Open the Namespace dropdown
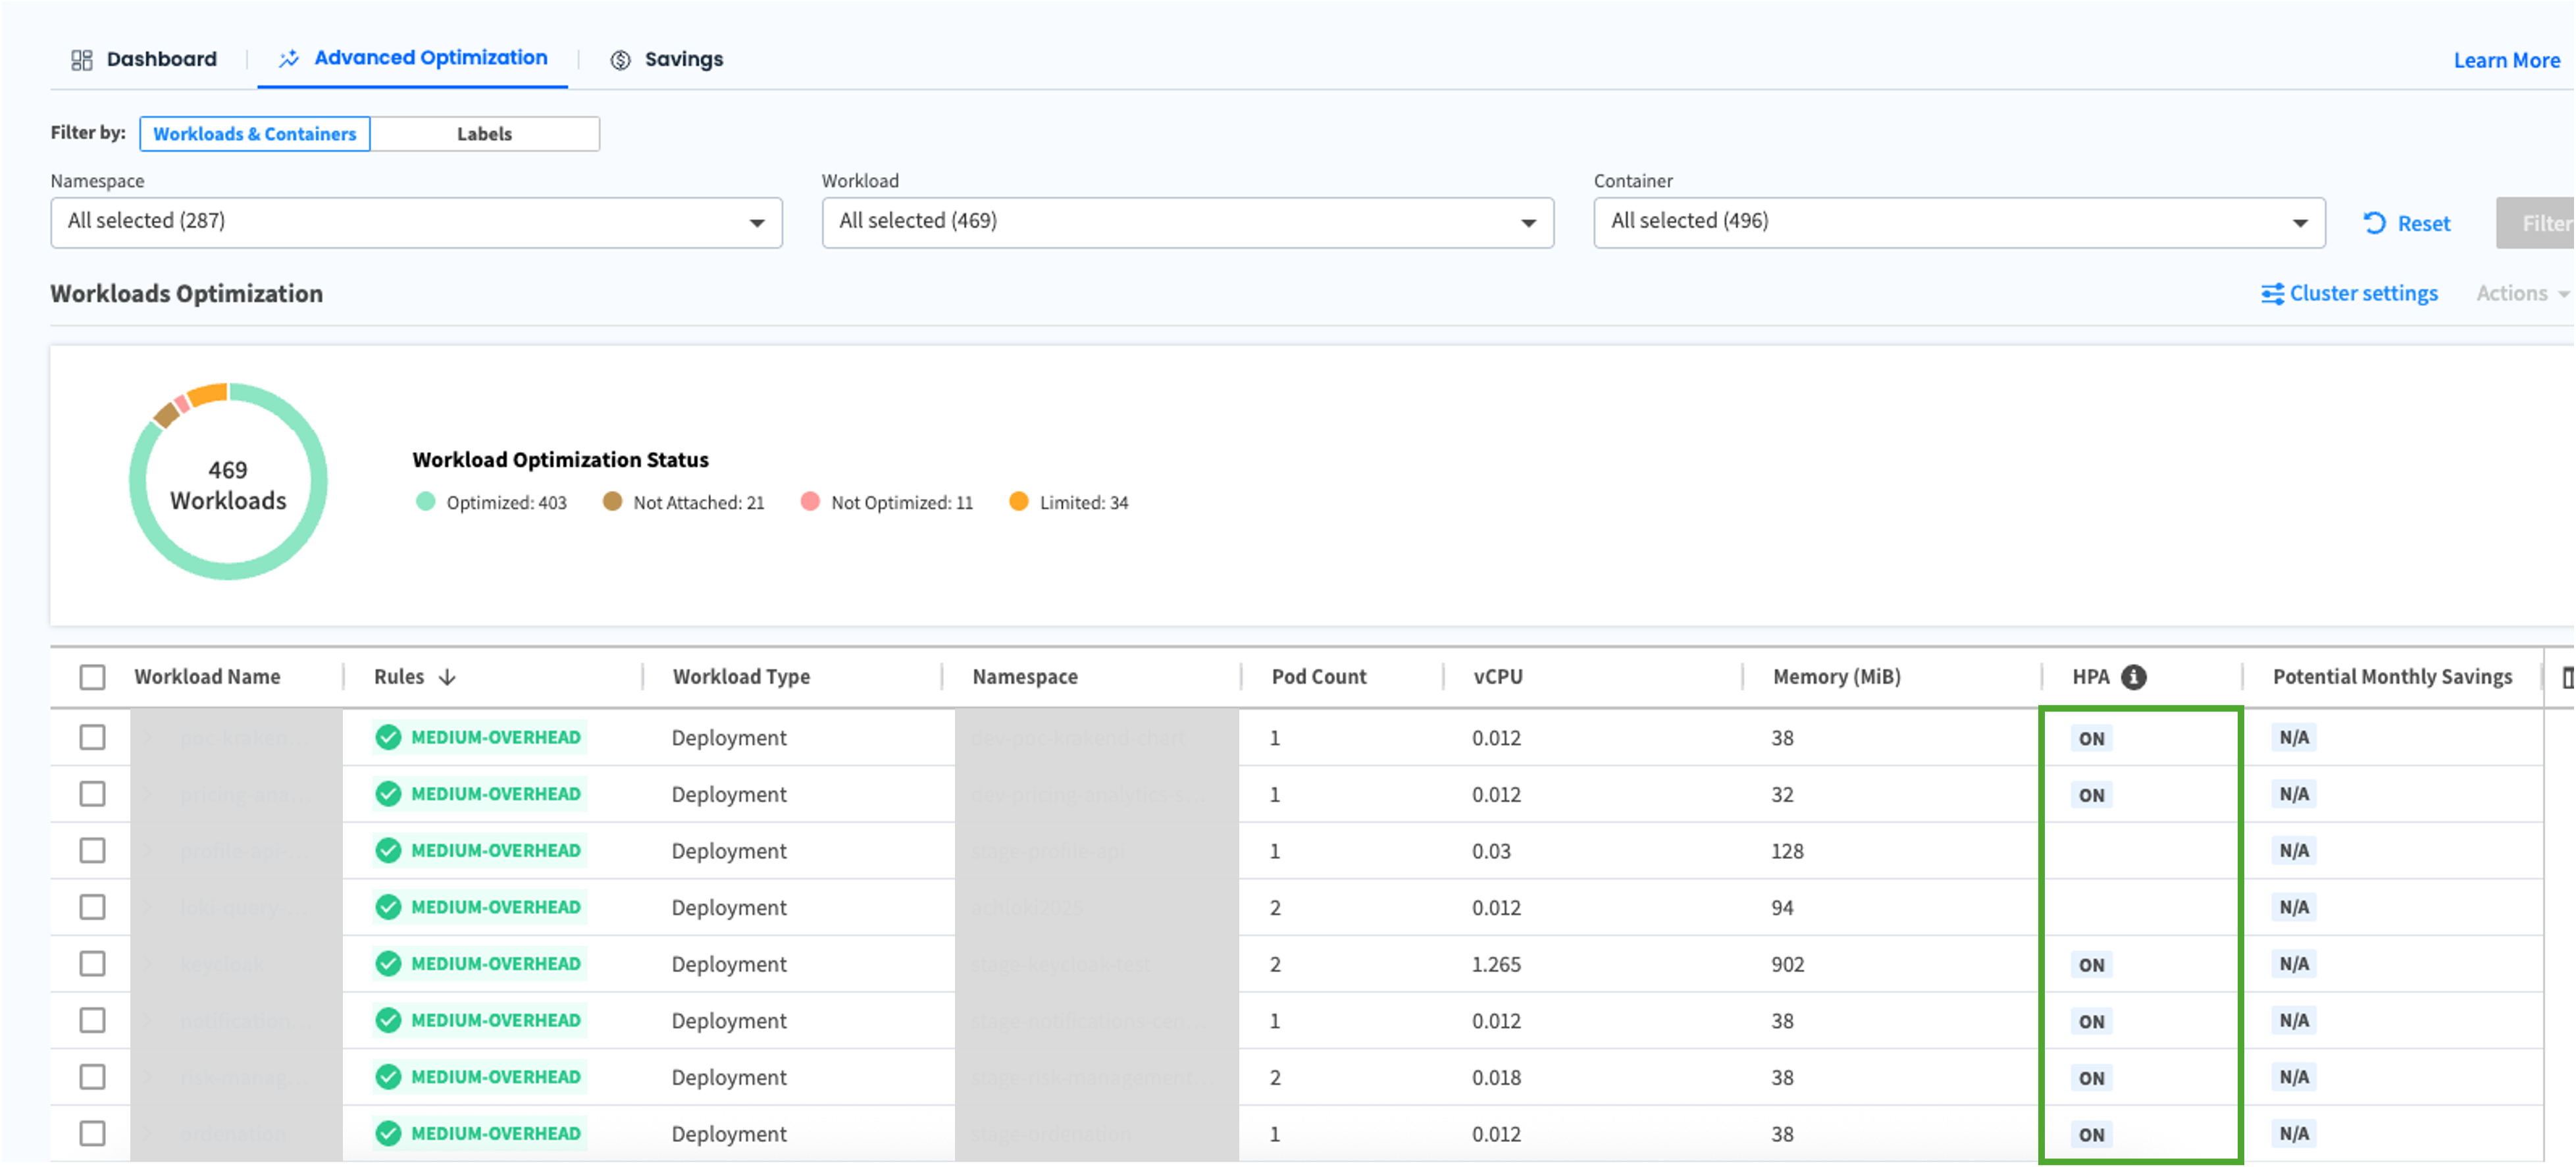Image resolution: width=2576 pixels, height=1167 pixels. click(416, 222)
